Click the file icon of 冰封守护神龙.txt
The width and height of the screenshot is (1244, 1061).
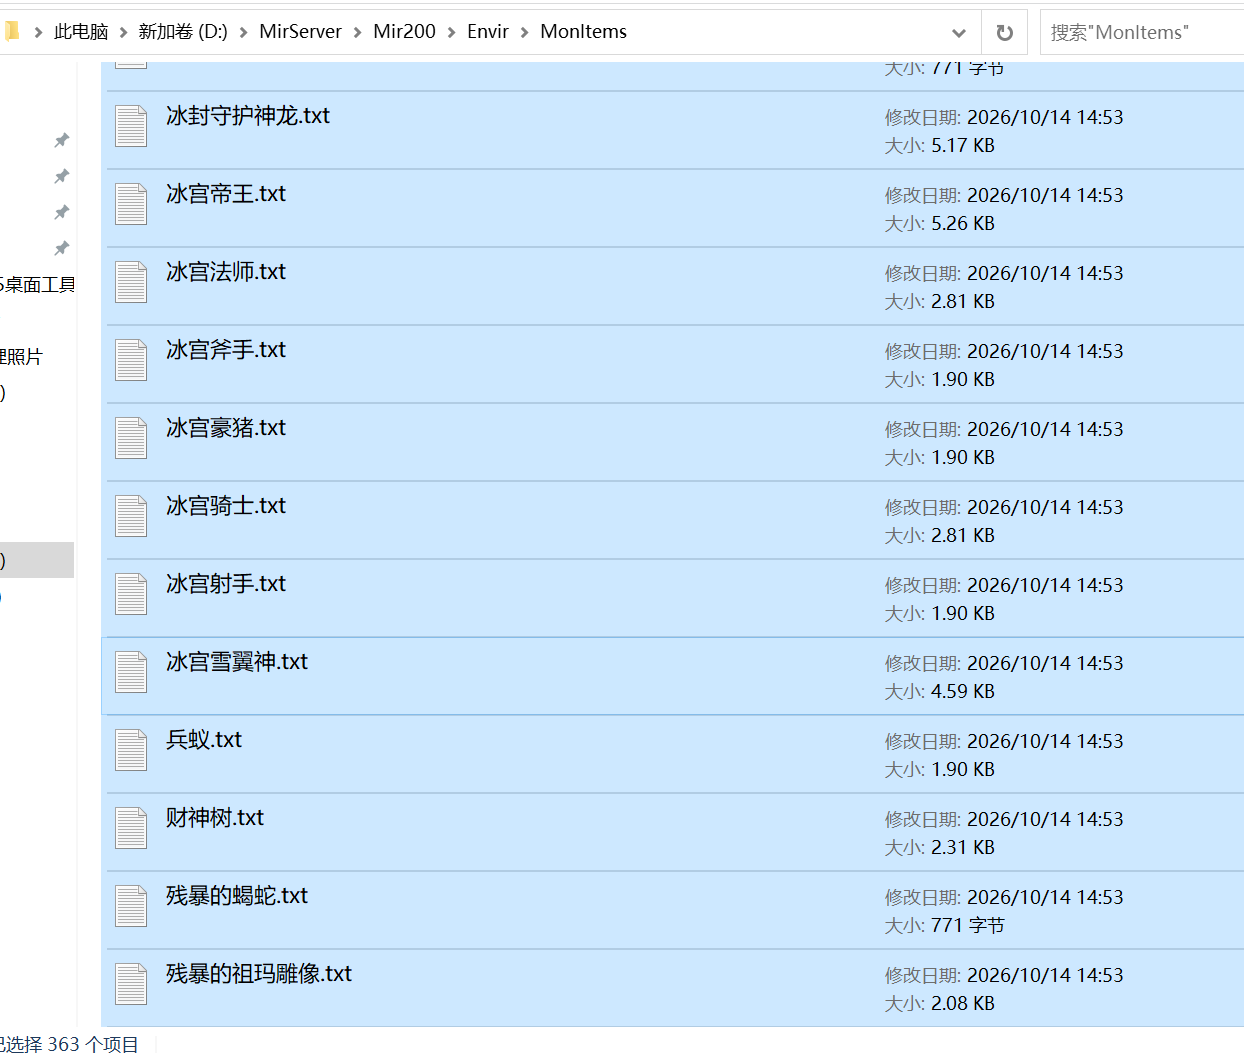click(x=131, y=127)
